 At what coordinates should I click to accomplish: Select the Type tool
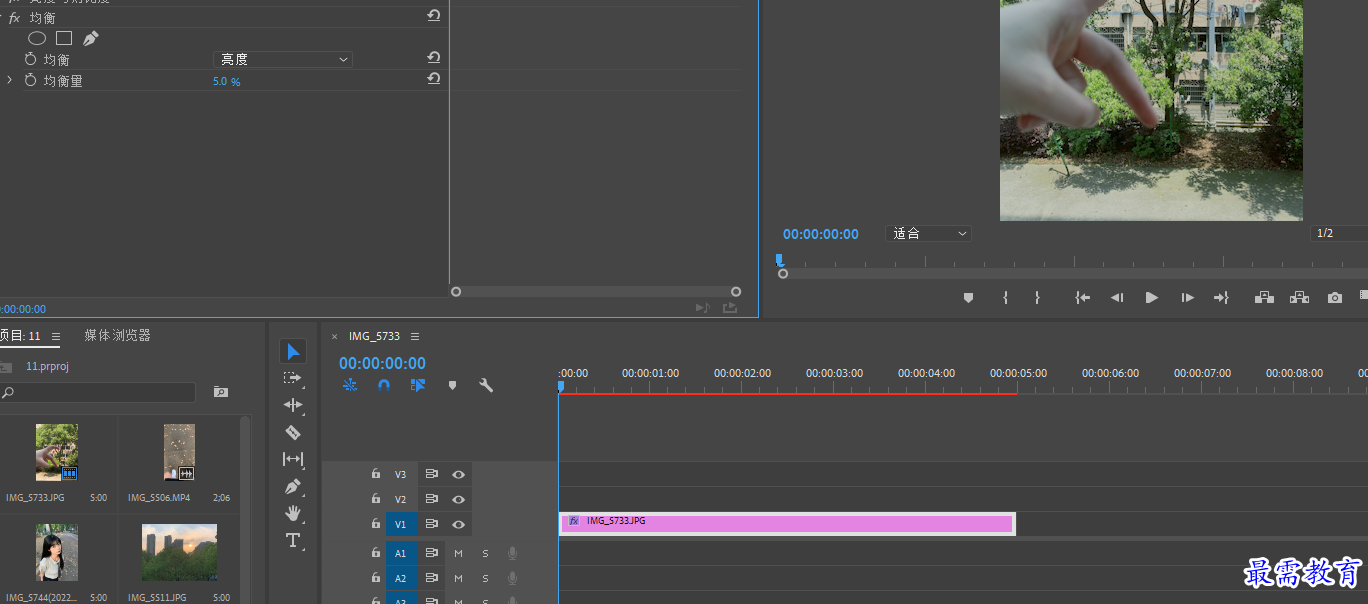(293, 540)
